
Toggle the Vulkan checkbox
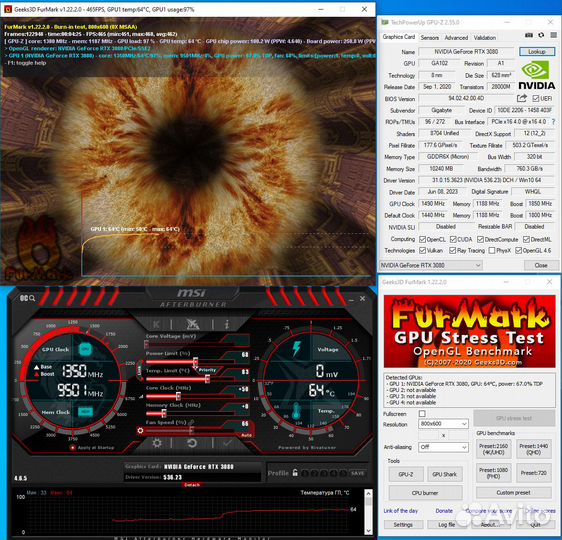[x=423, y=250]
